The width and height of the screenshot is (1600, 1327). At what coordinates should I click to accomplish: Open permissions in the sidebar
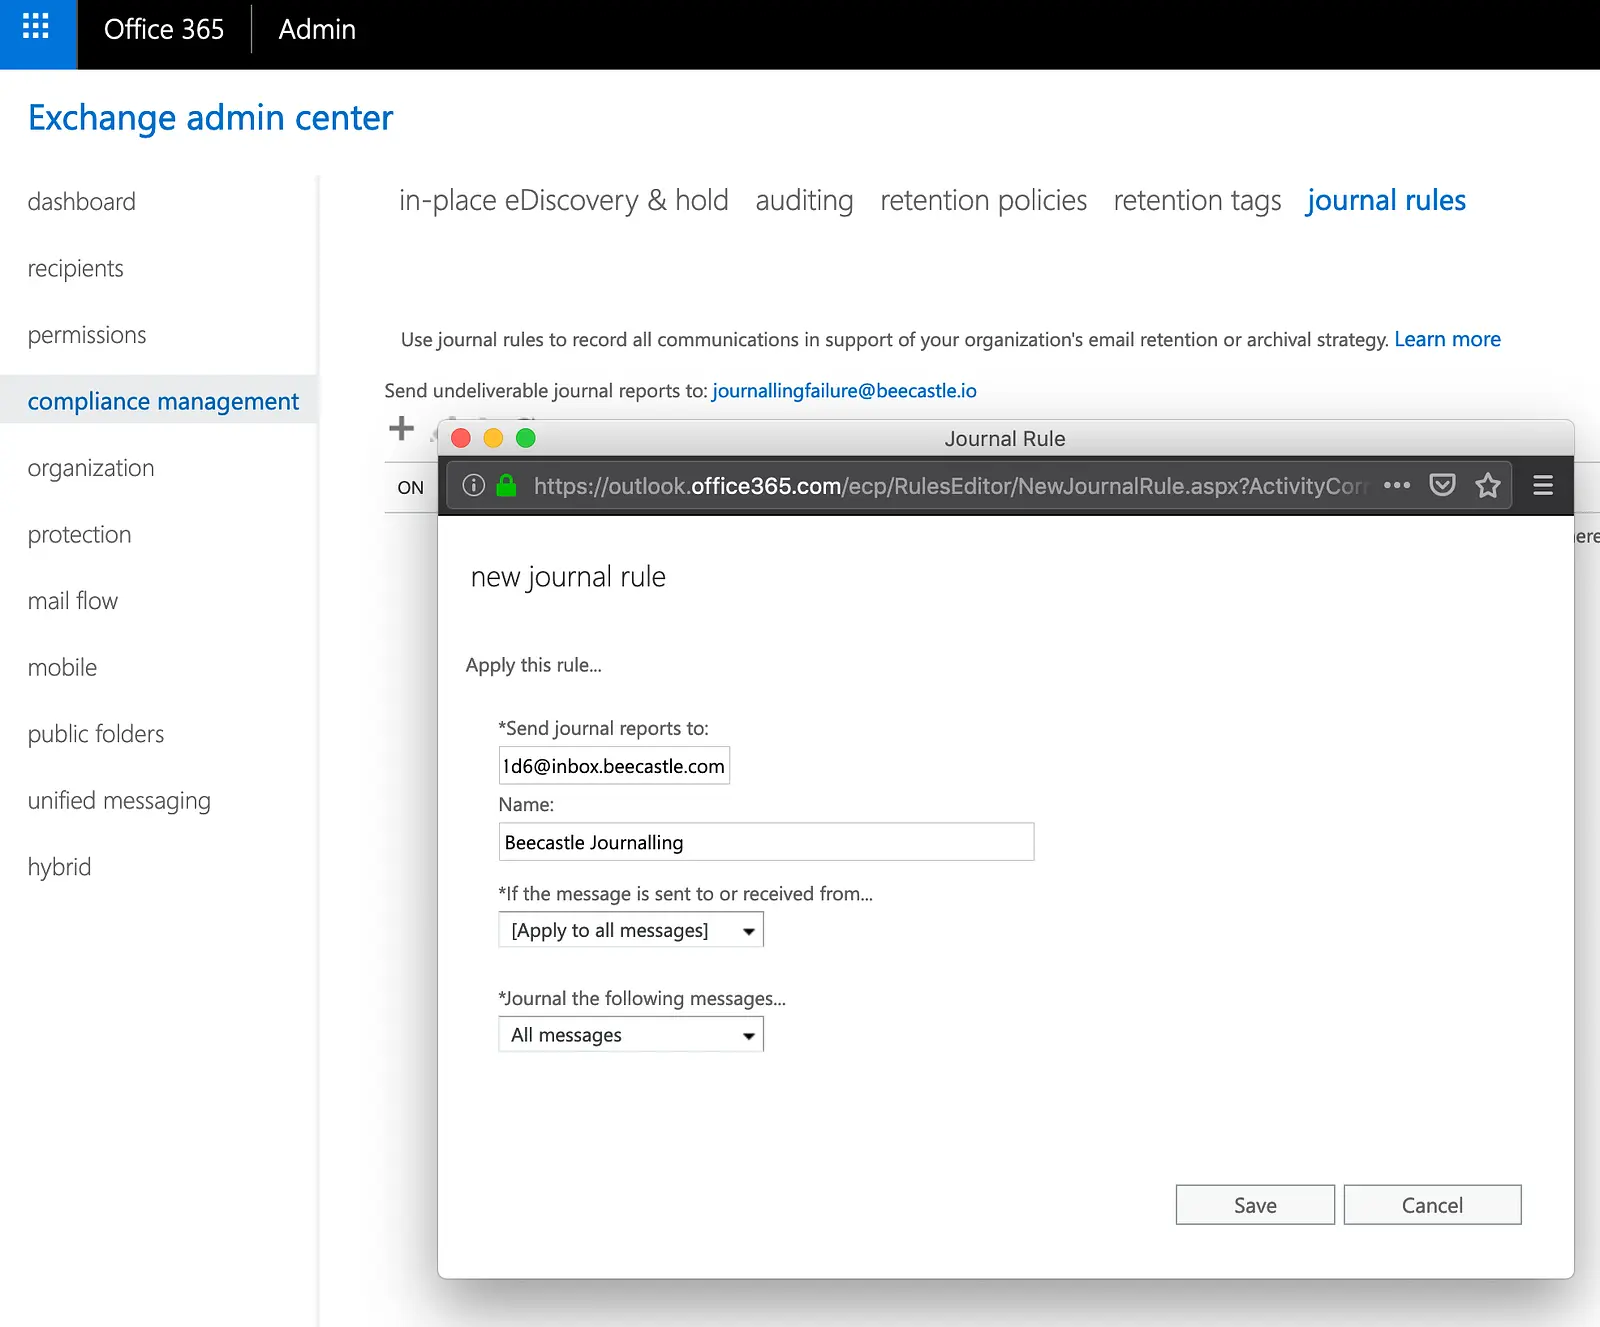click(x=87, y=335)
